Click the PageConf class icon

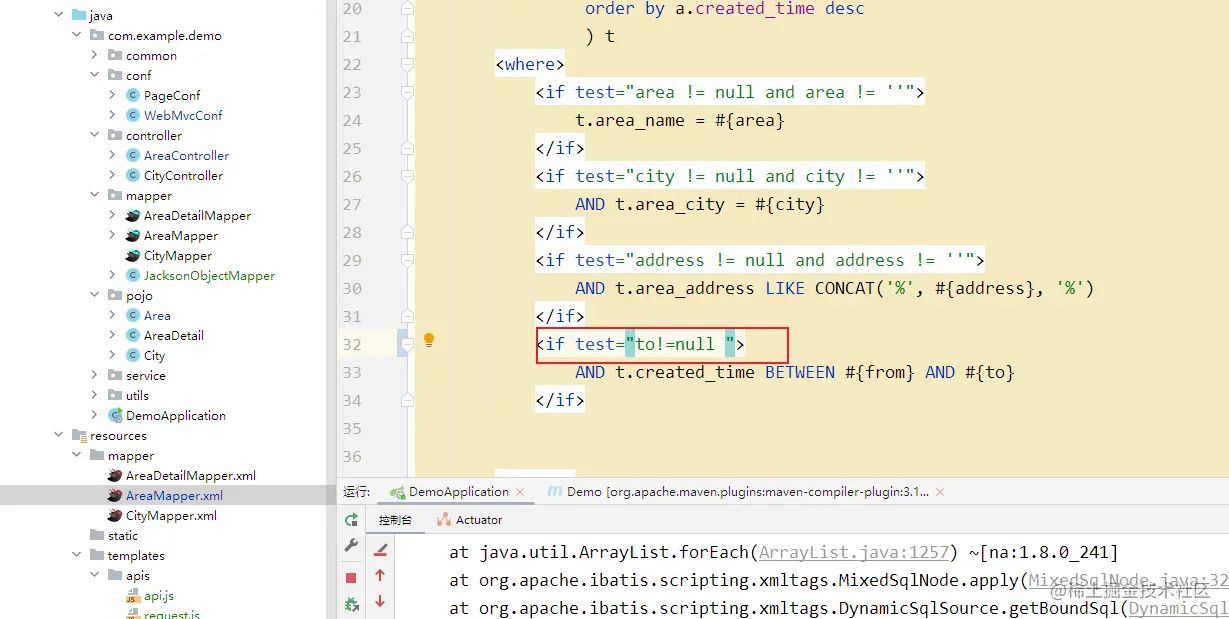[133, 96]
